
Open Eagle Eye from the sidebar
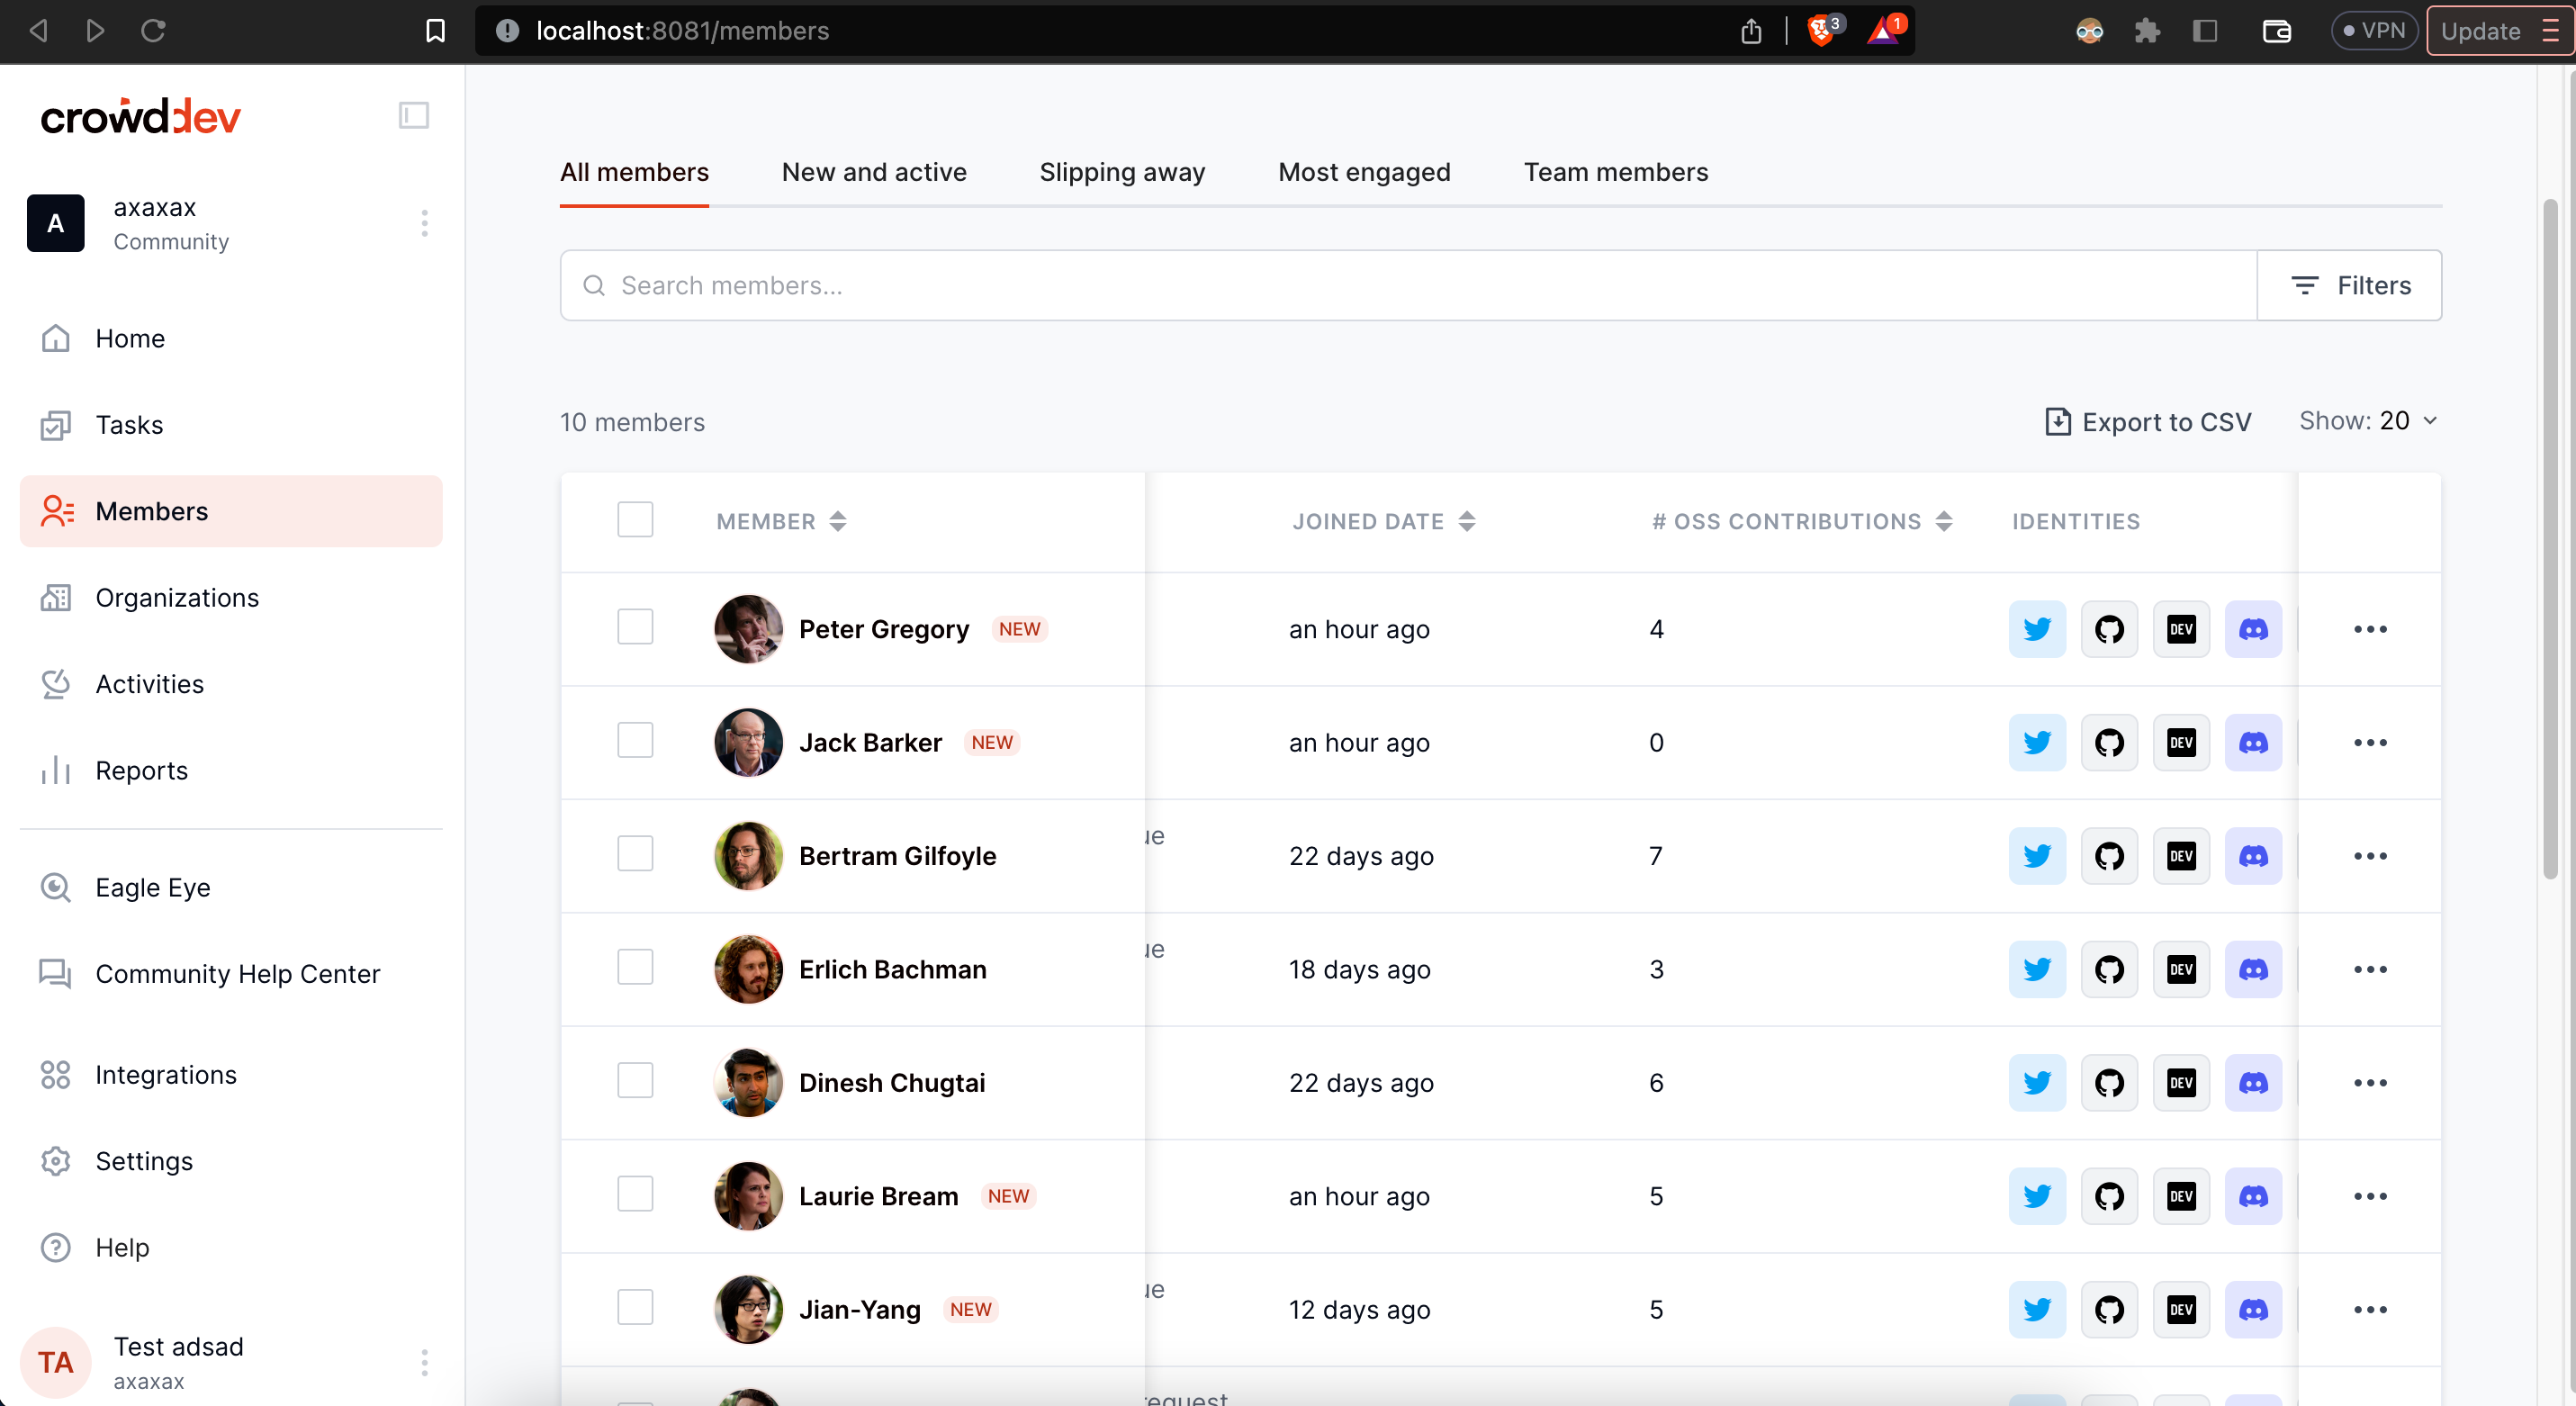pyautogui.click(x=152, y=887)
